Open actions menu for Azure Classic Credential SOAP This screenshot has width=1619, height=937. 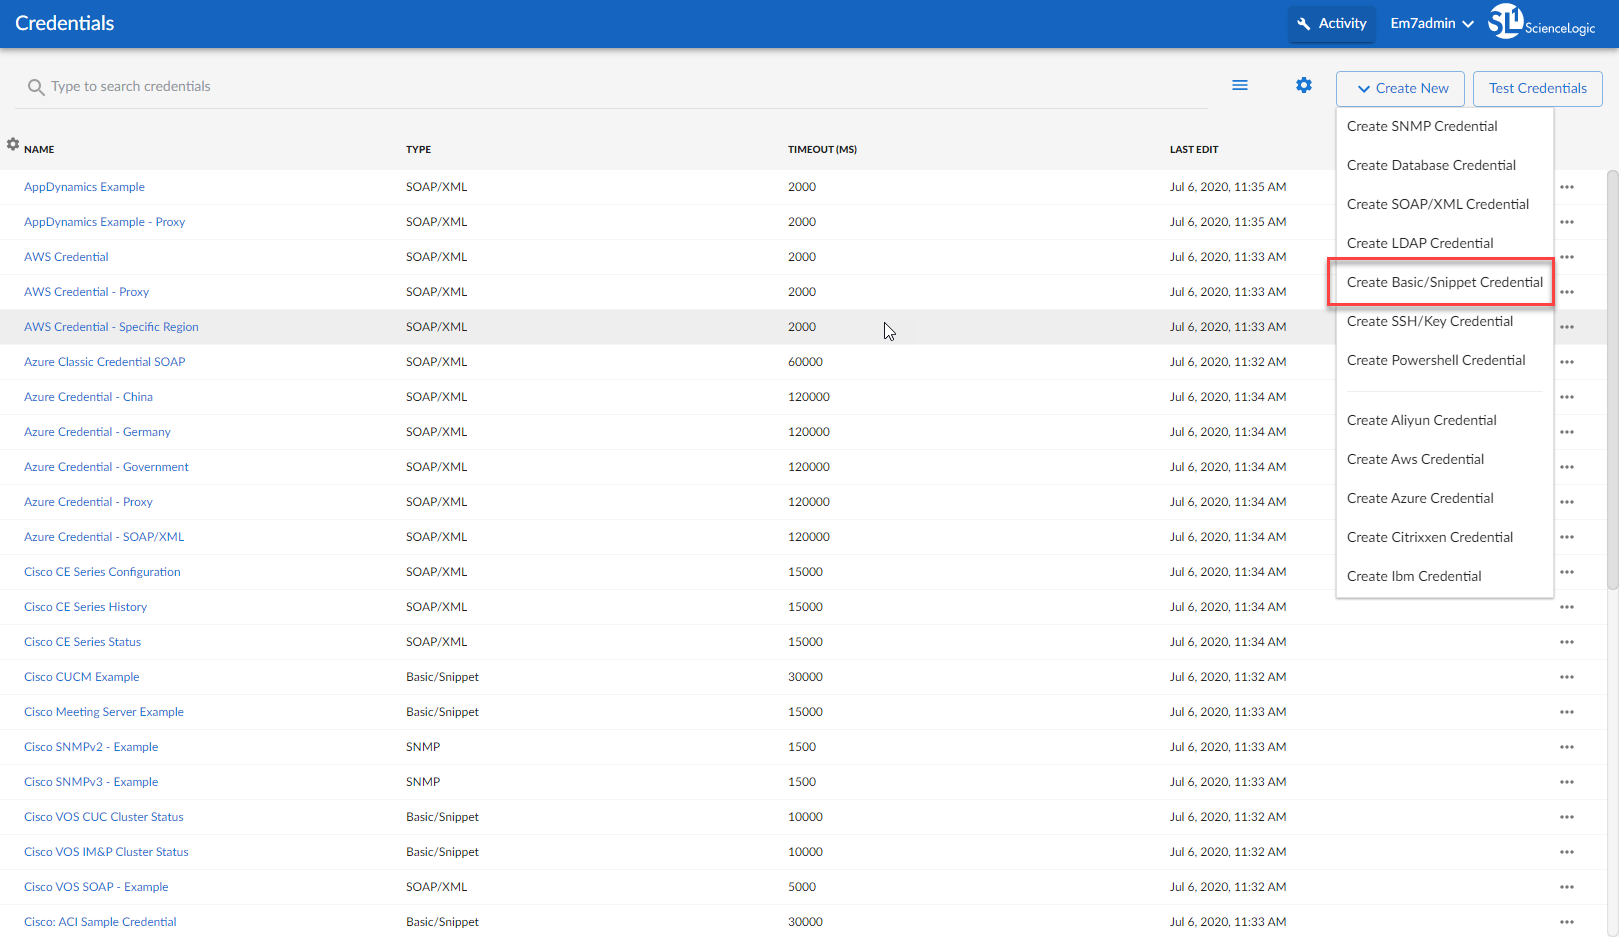(x=1567, y=362)
